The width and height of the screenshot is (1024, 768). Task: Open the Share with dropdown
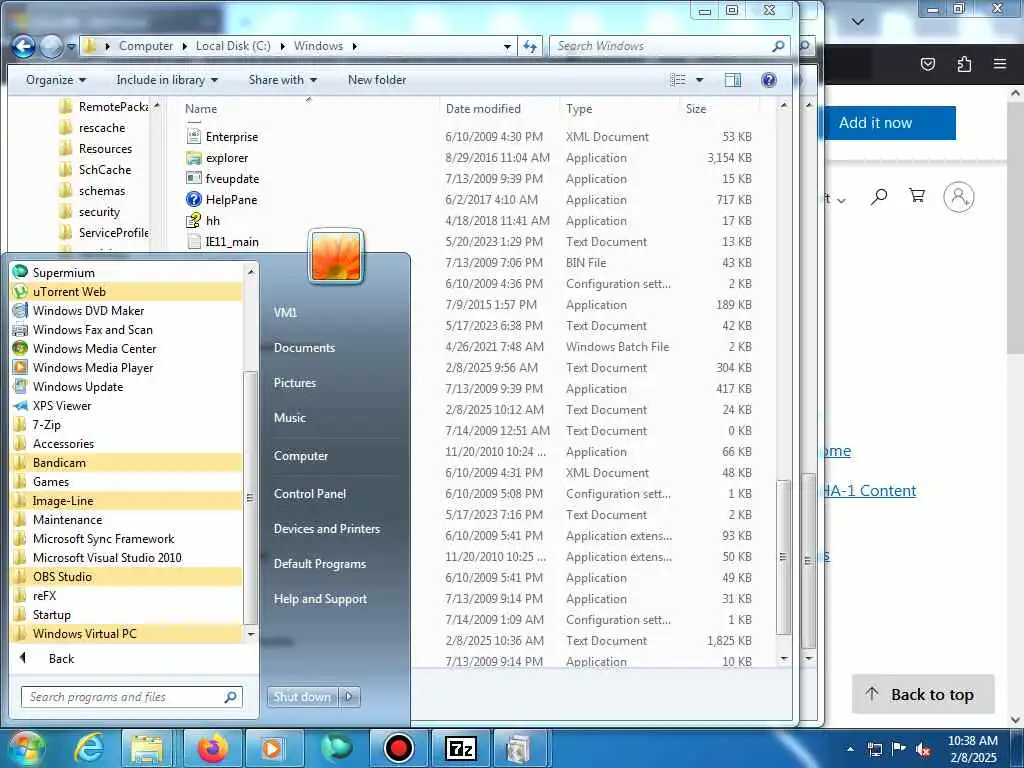(282, 80)
